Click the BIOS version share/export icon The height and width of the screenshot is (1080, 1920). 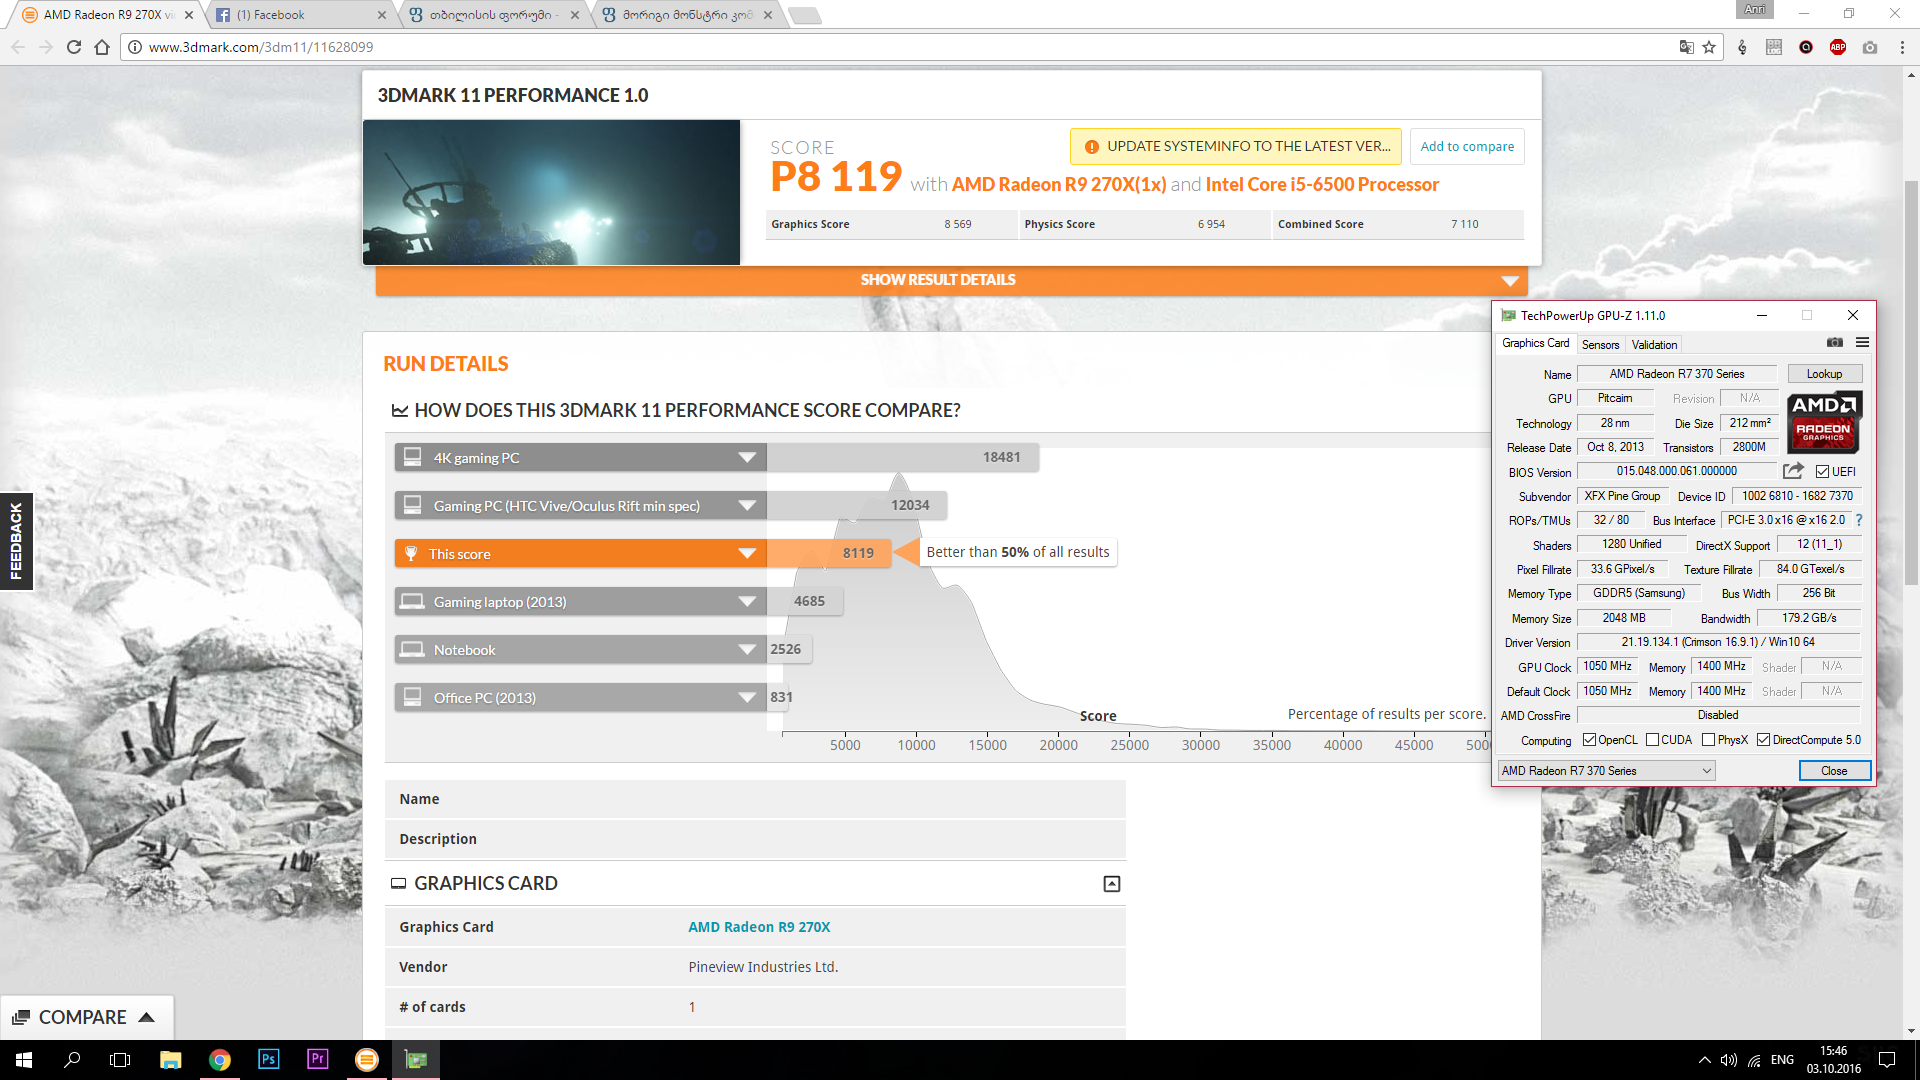[1793, 471]
